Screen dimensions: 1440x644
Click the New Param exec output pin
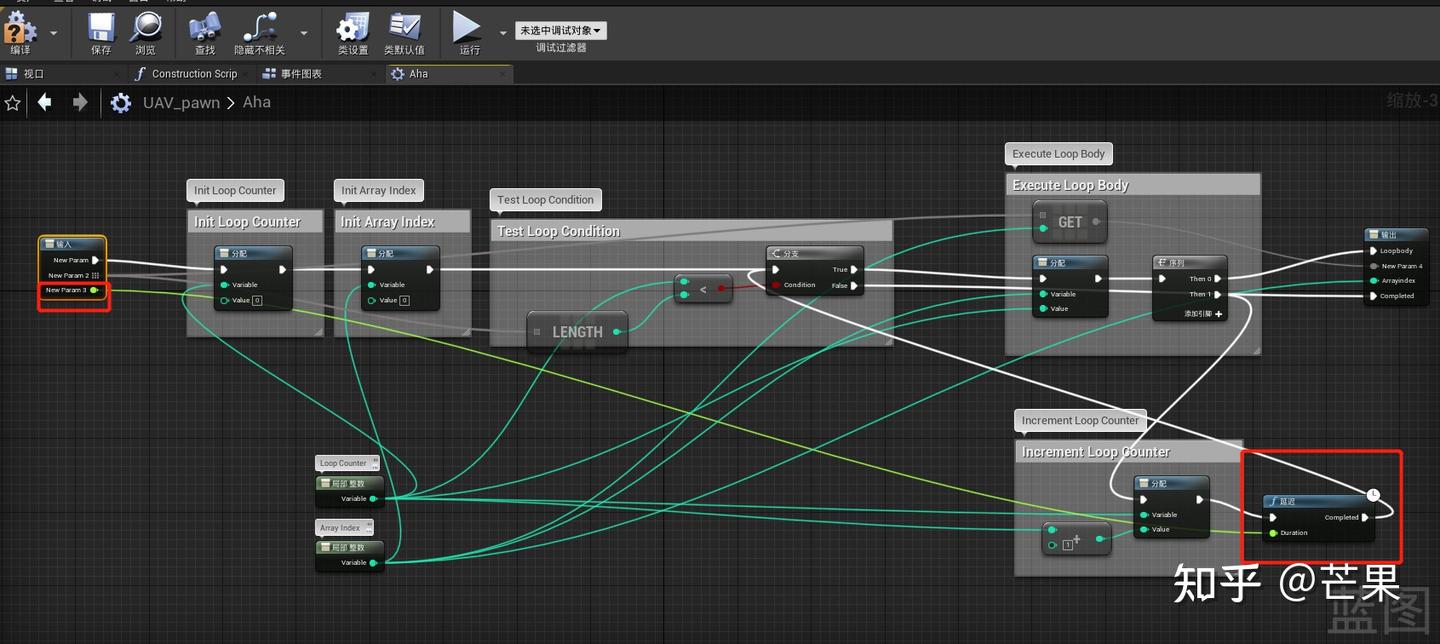coord(95,260)
